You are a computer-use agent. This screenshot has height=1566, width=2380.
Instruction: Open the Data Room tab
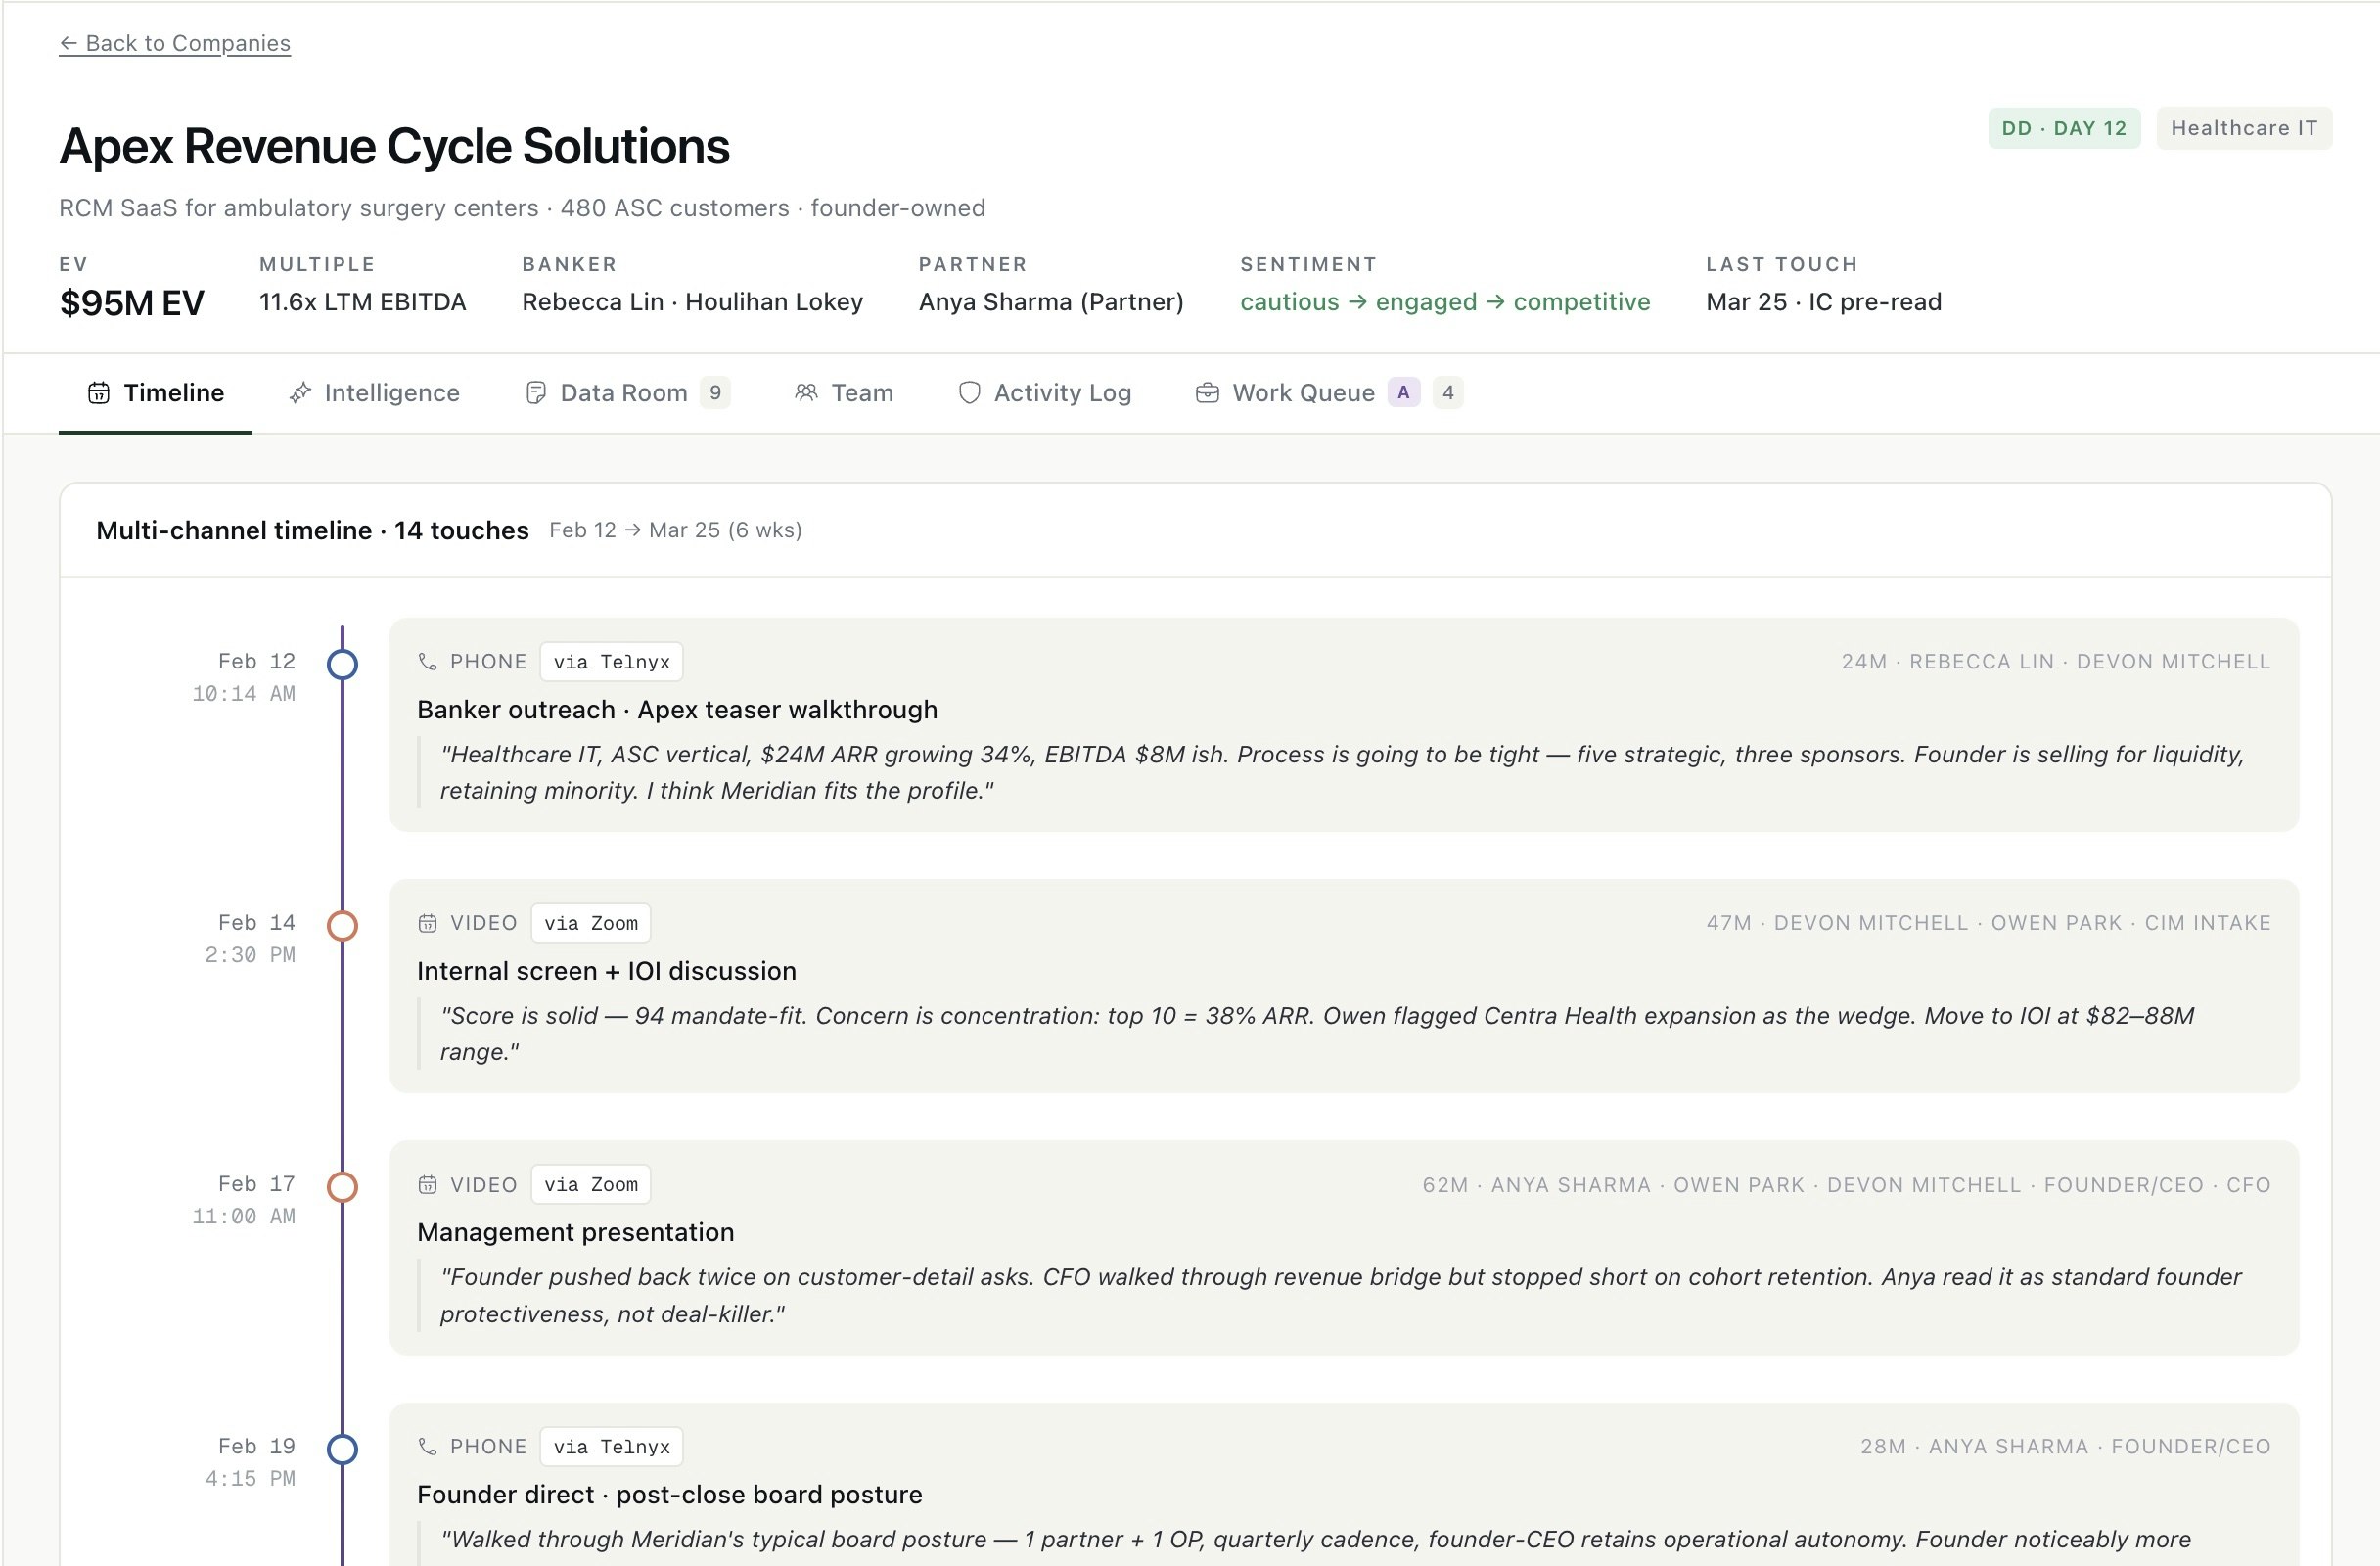click(627, 393)
